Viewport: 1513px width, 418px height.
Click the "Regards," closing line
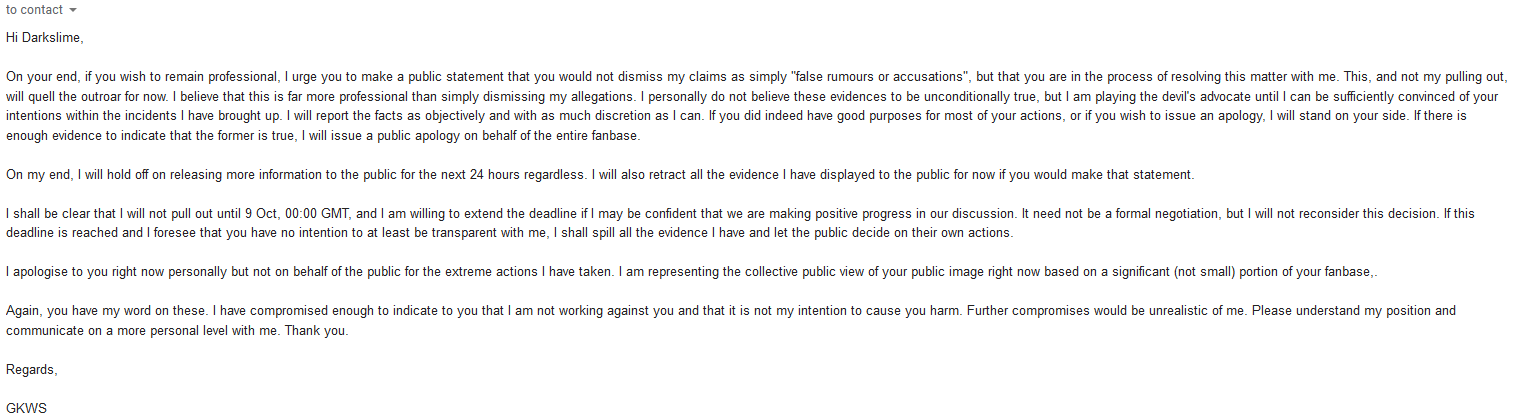[x=32, y=369]
